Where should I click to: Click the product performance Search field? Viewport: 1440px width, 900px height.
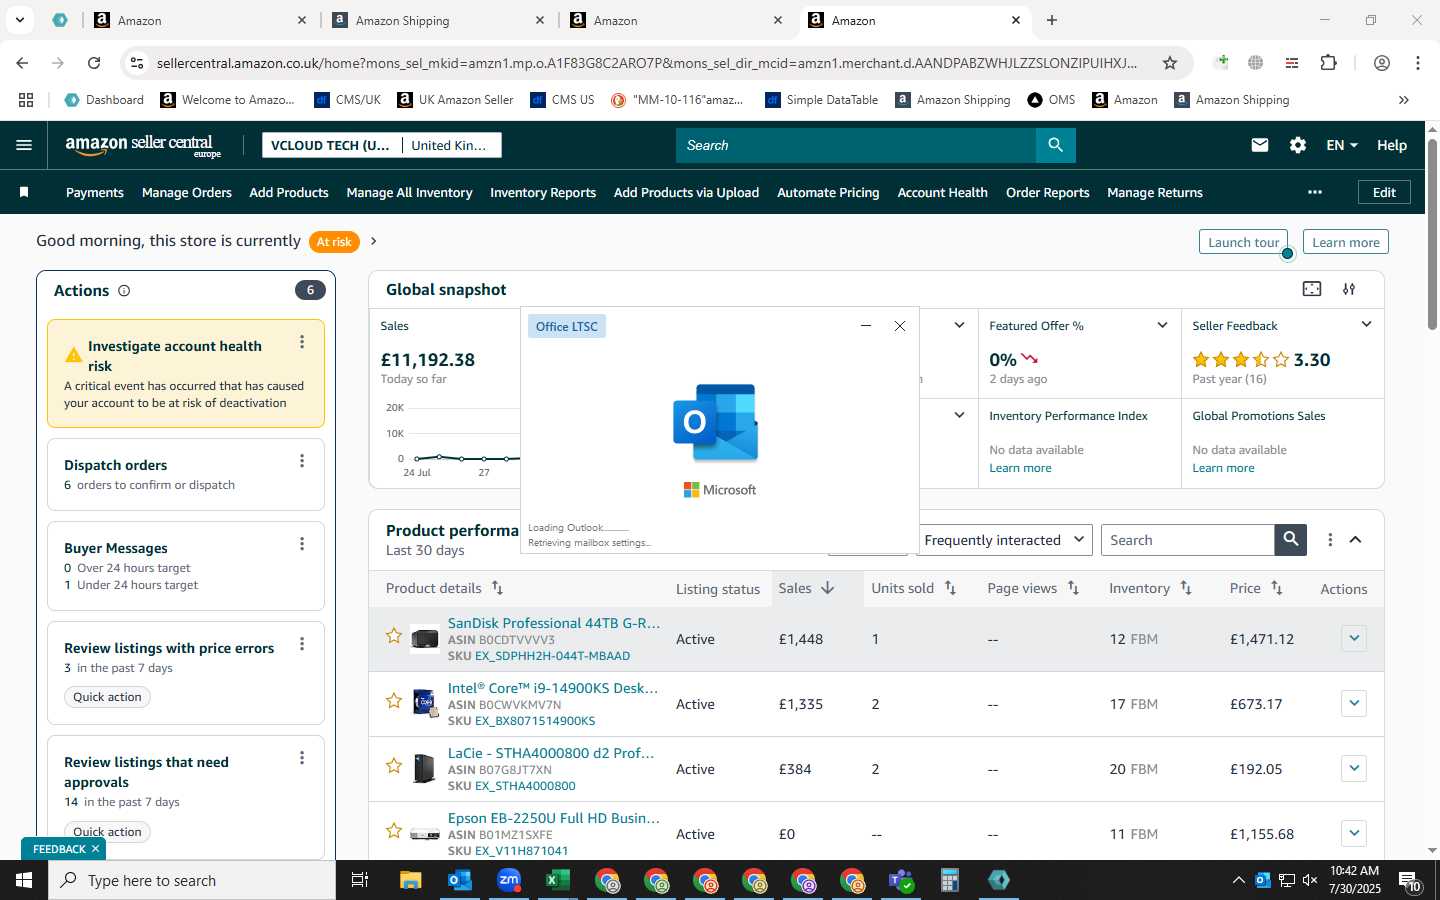coord(1188,540)
